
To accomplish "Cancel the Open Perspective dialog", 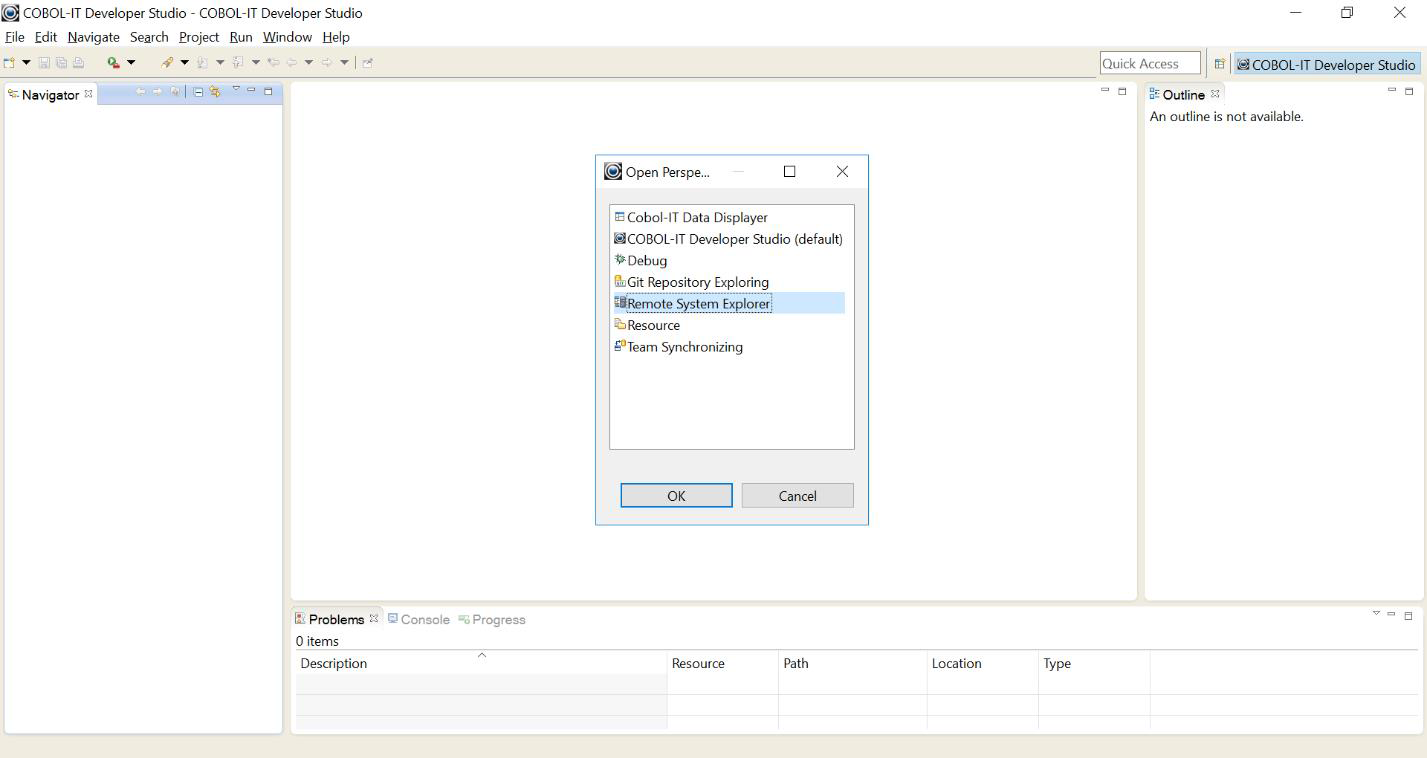I will (796, 495).
